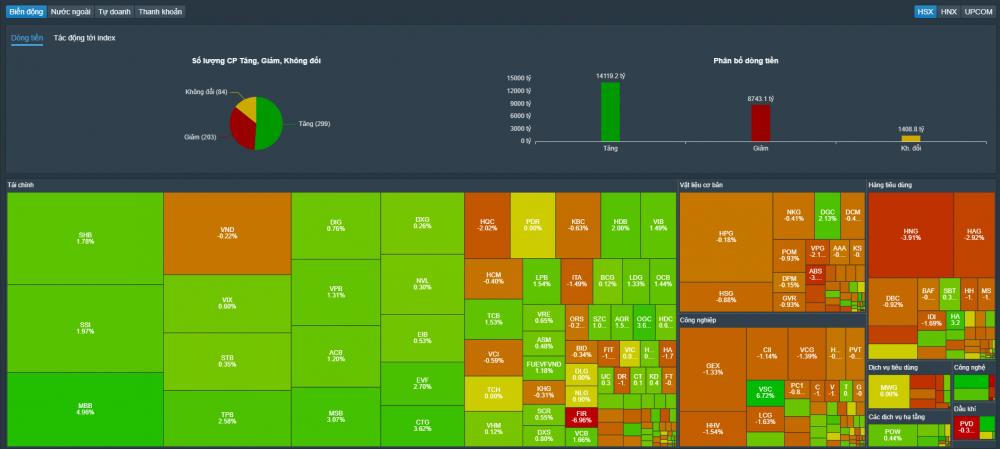The image size is (1000, 449).
Task: Select the Dòng tiền sub-tab
Action: pos(27,38)
